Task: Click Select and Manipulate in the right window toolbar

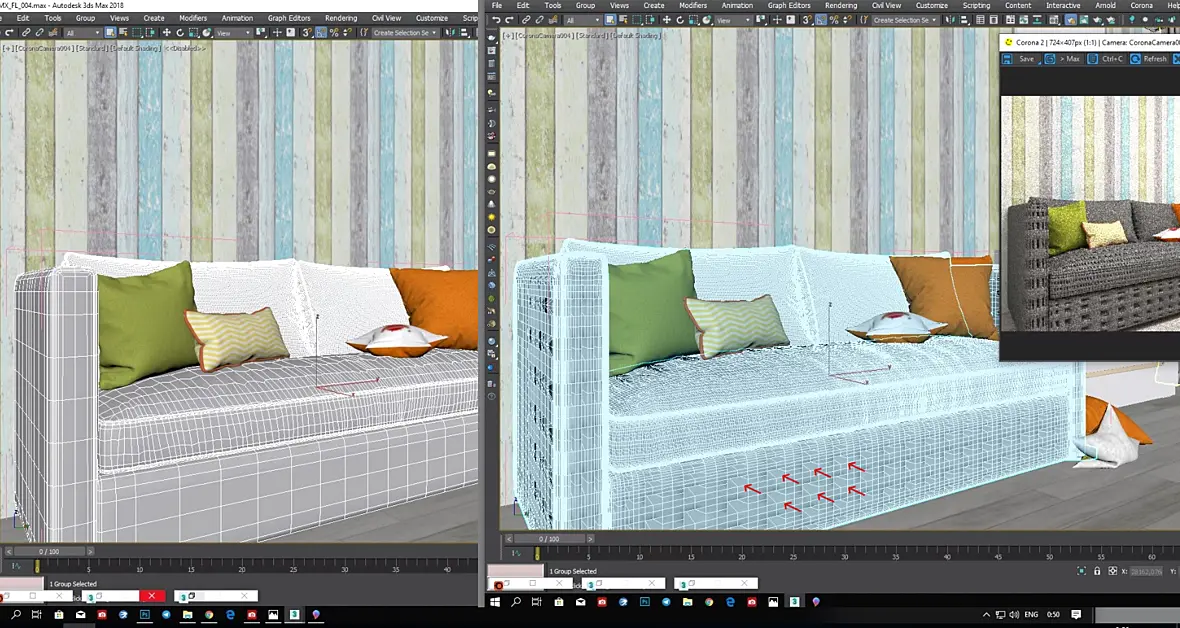Action: tap(777, 20)
